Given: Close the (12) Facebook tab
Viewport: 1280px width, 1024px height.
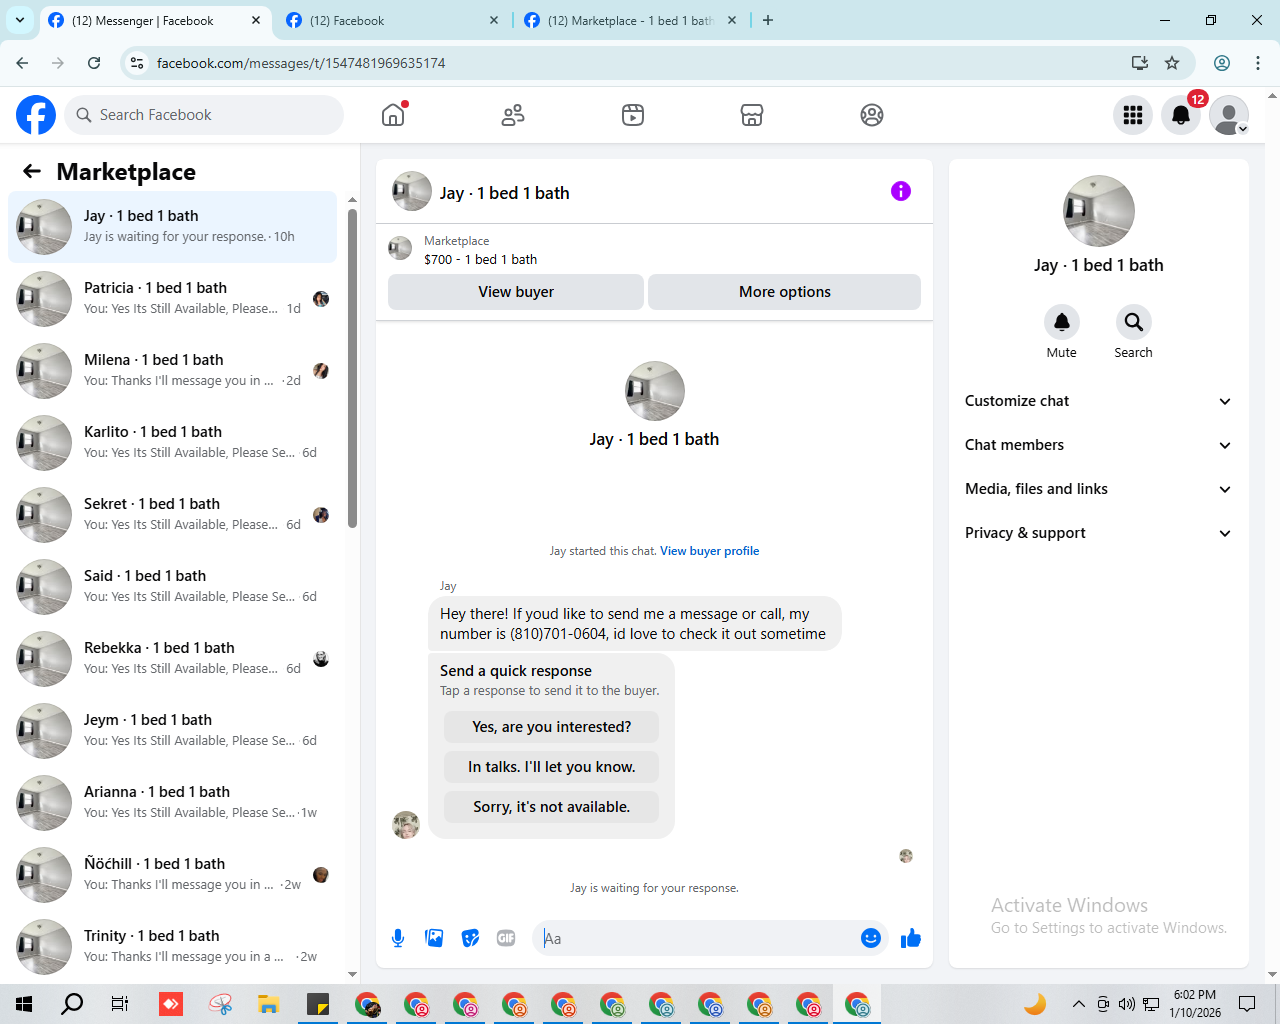Looking at the screenshot, I should pos(494,20).
